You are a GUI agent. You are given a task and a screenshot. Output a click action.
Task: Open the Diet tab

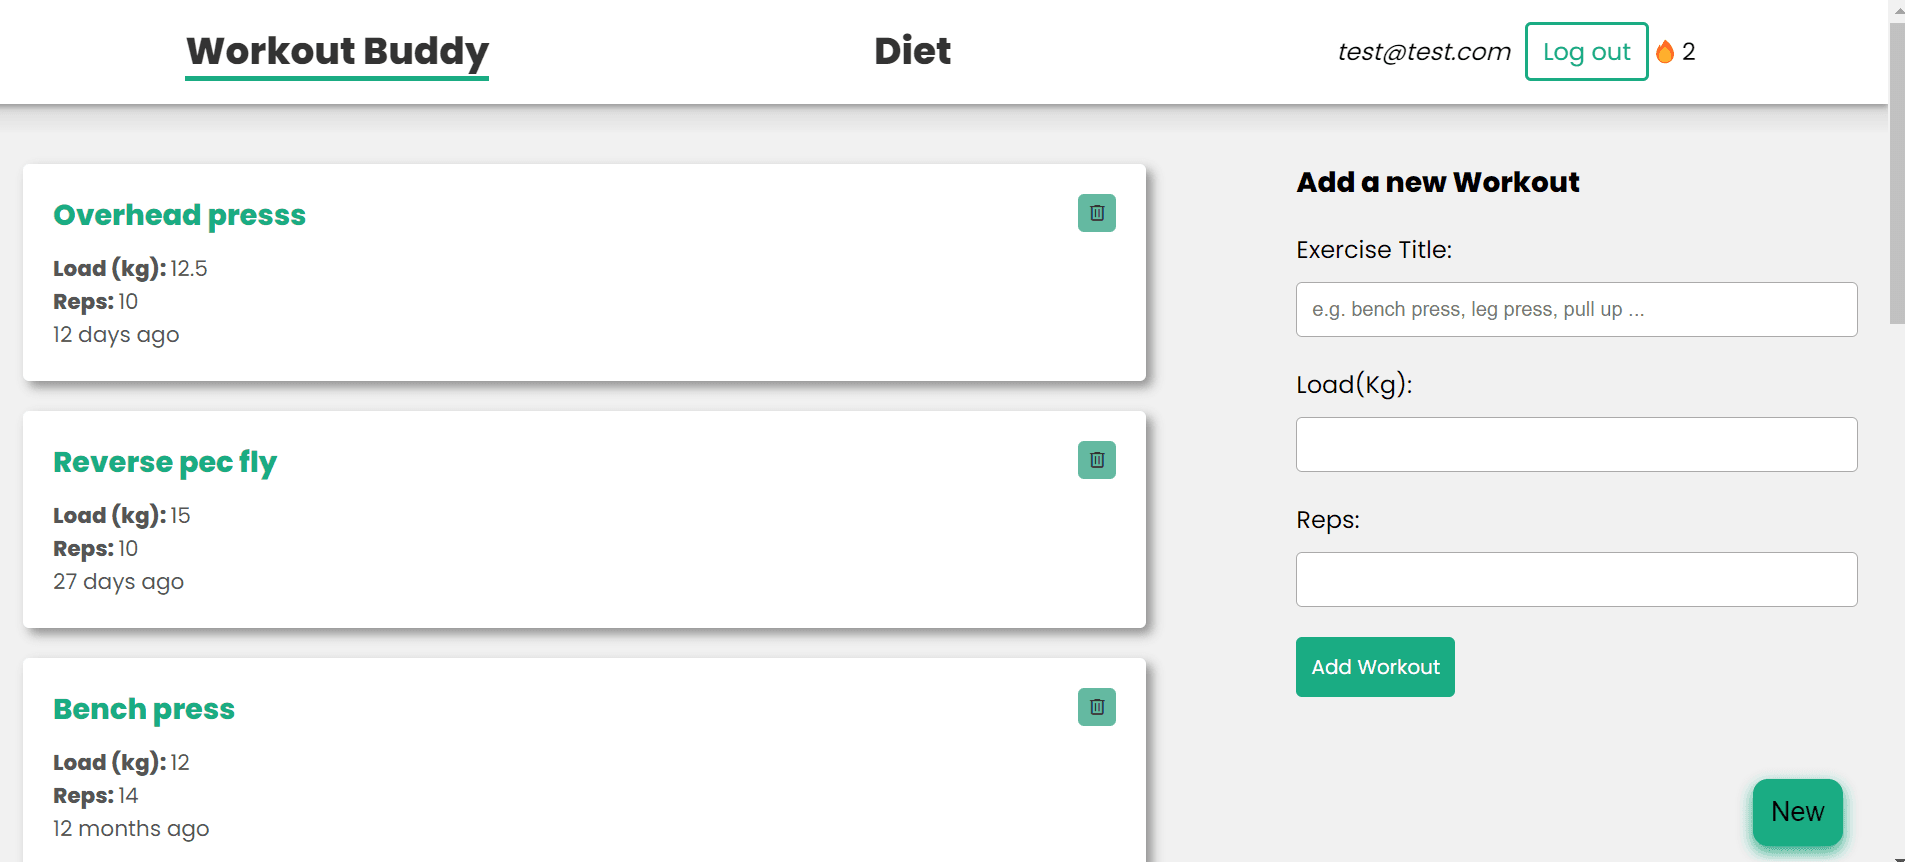(x=912, y=51)
